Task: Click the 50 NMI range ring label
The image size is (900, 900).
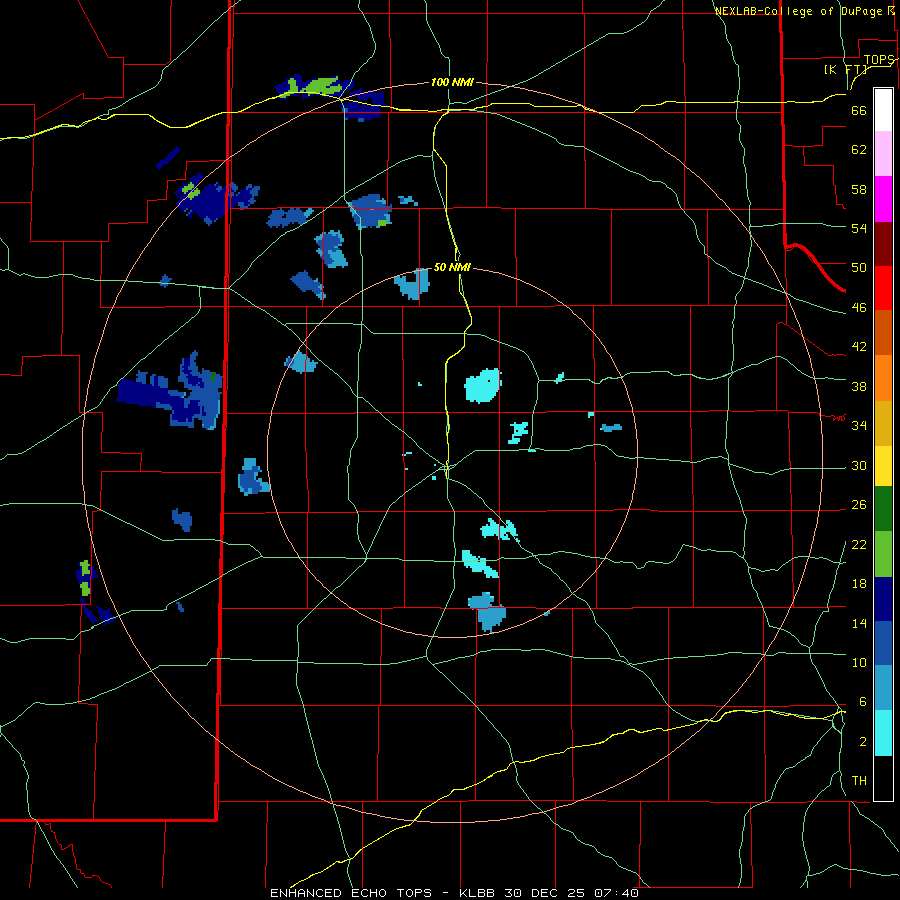Action: pos(452,267)
